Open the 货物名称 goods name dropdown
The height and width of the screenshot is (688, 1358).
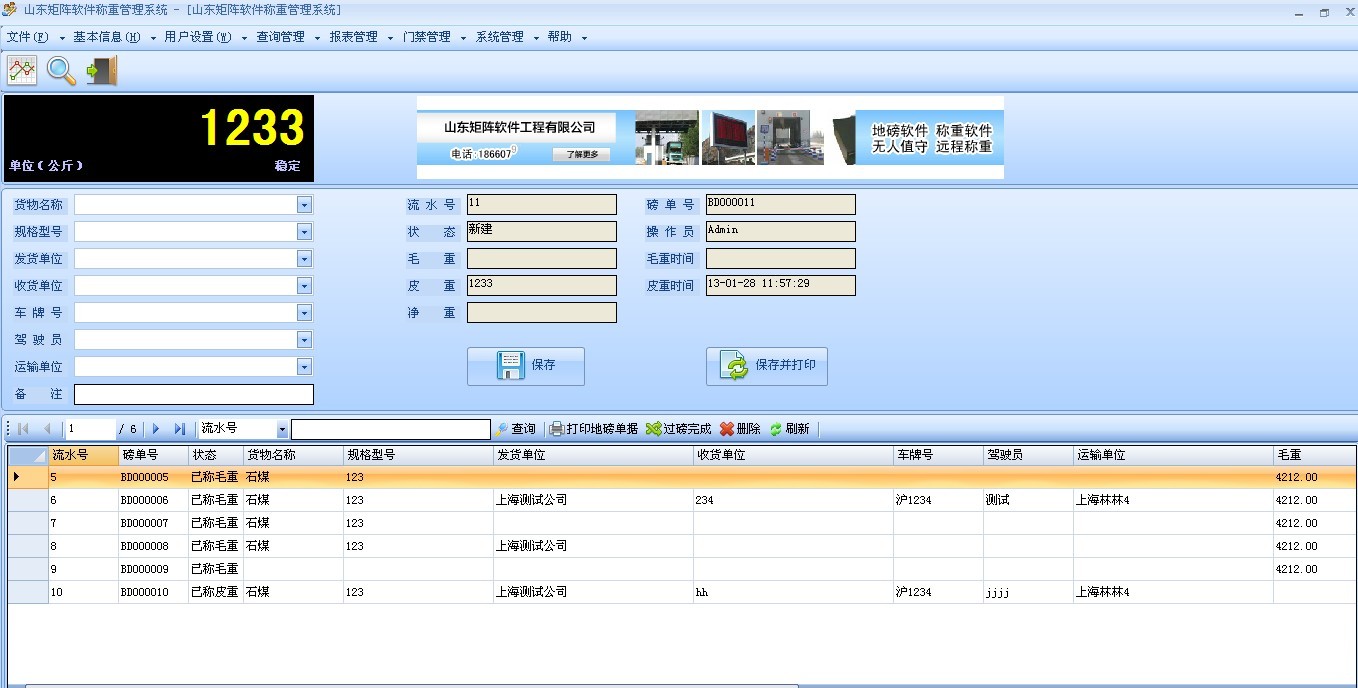pyautogui.click(x=303, y=204)
